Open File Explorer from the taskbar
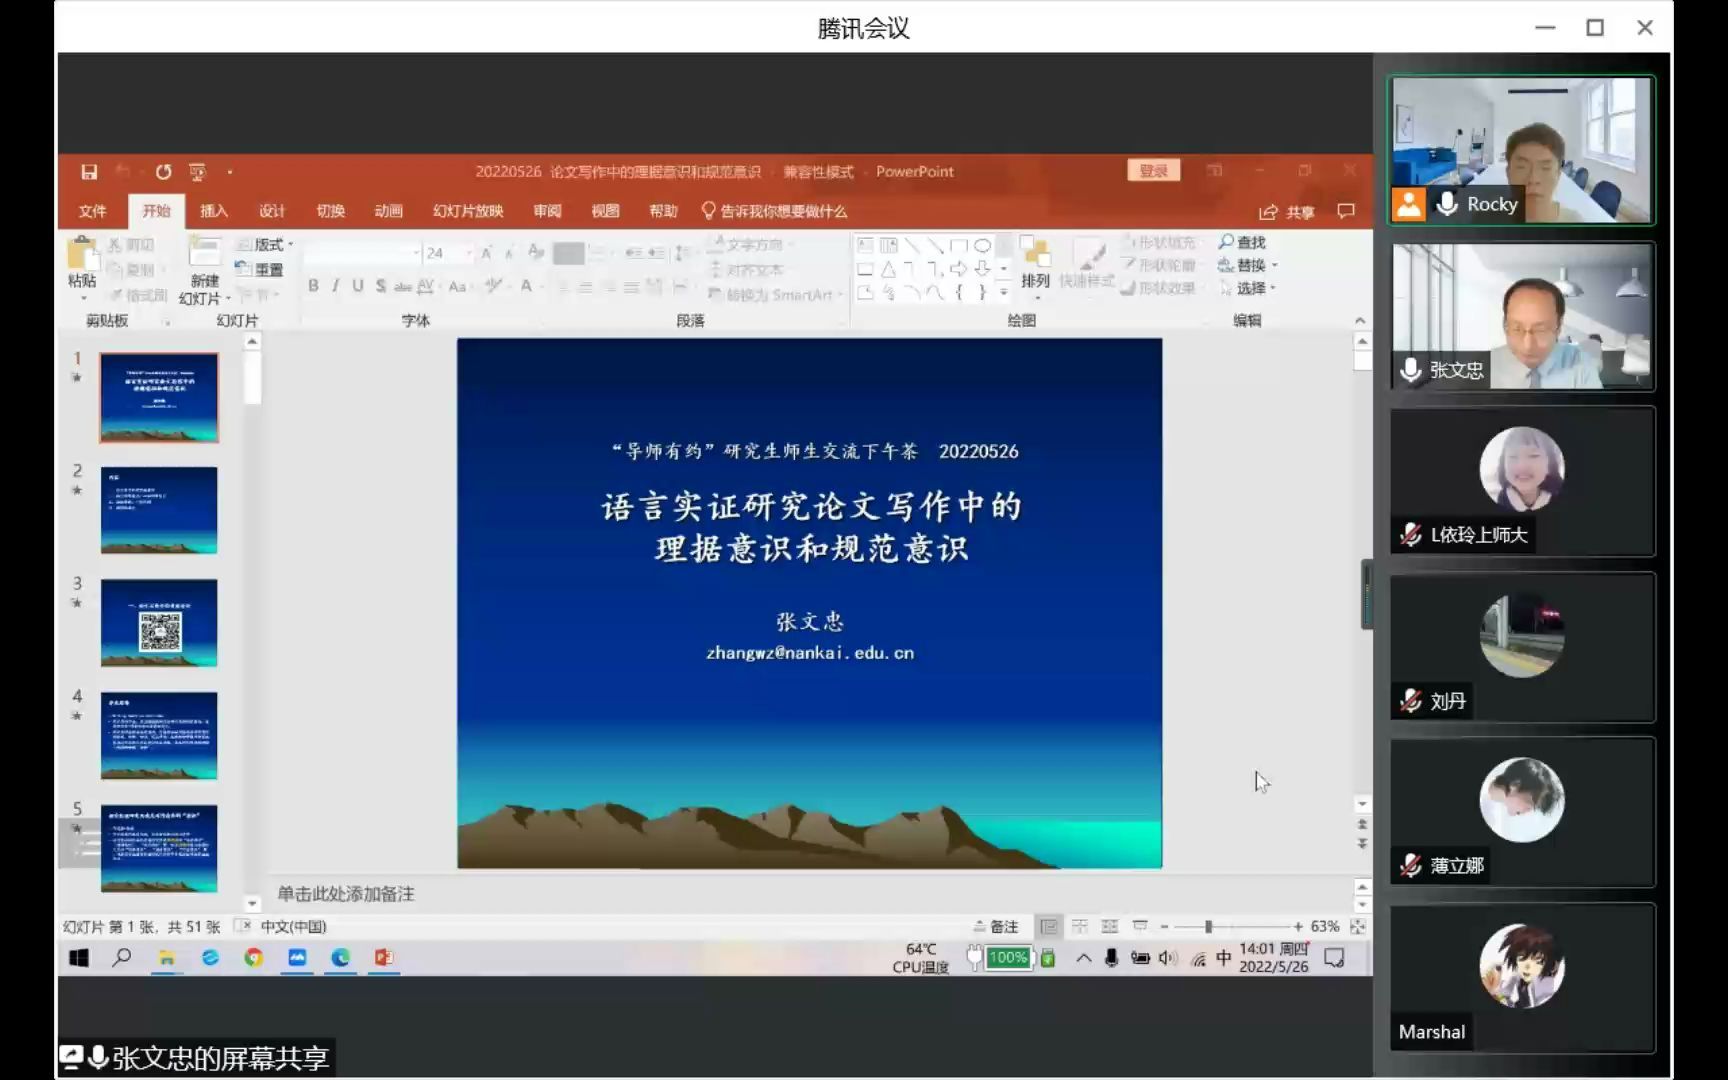The image size is (1728, 1080). tap(166, 958)
